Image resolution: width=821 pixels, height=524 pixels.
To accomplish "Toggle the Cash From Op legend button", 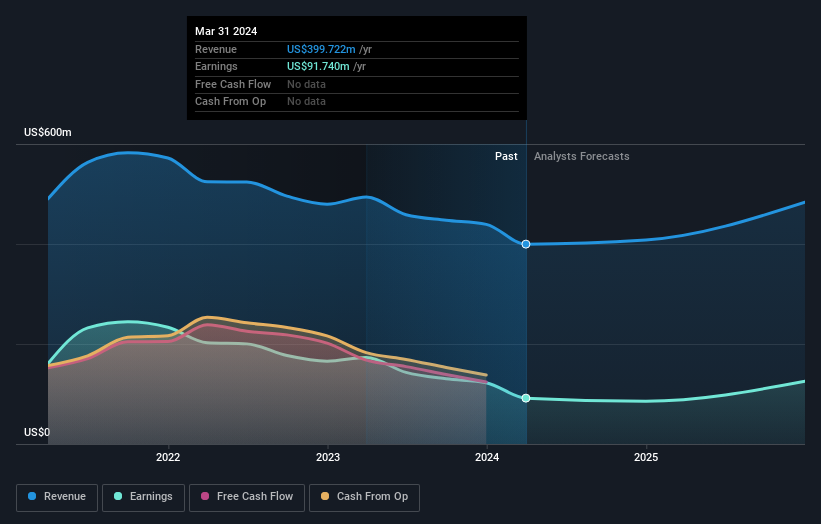I will 364,497.
